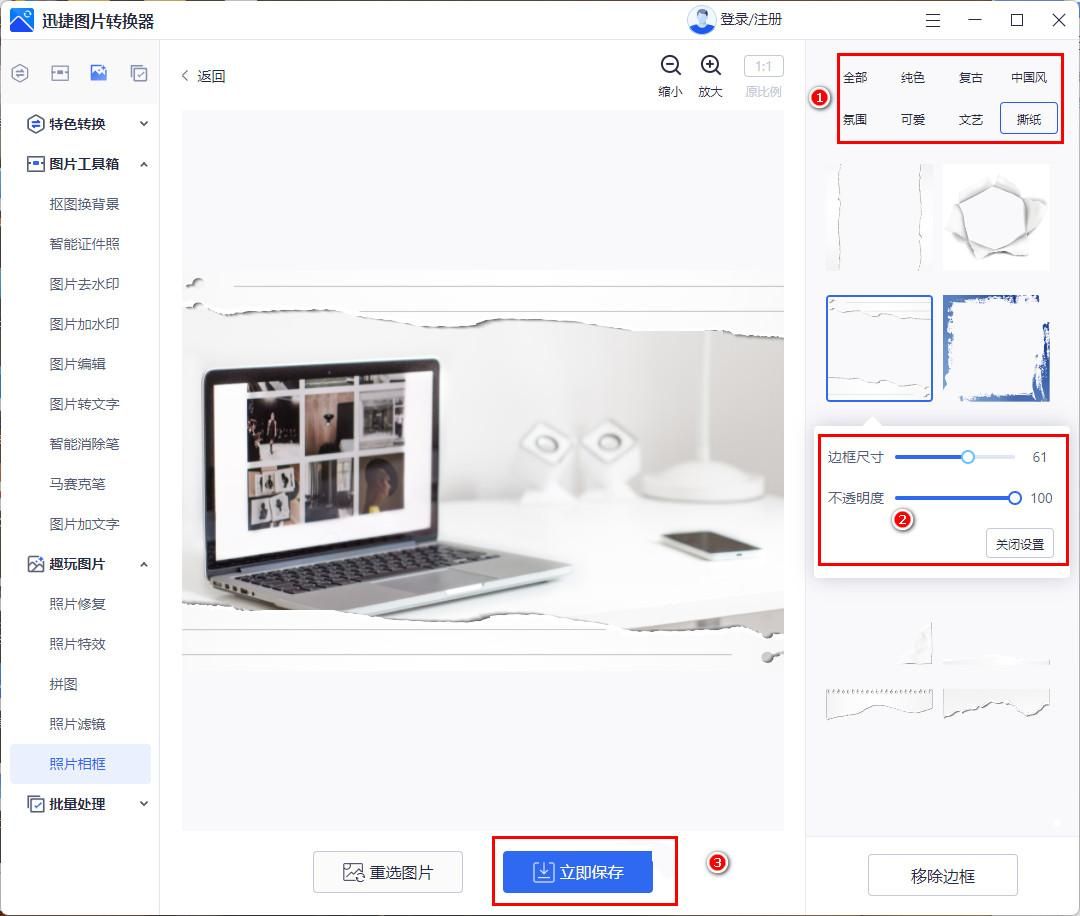Switch to the 复古 frame category
Screen dimensions: 1080x916
[970, 78]
